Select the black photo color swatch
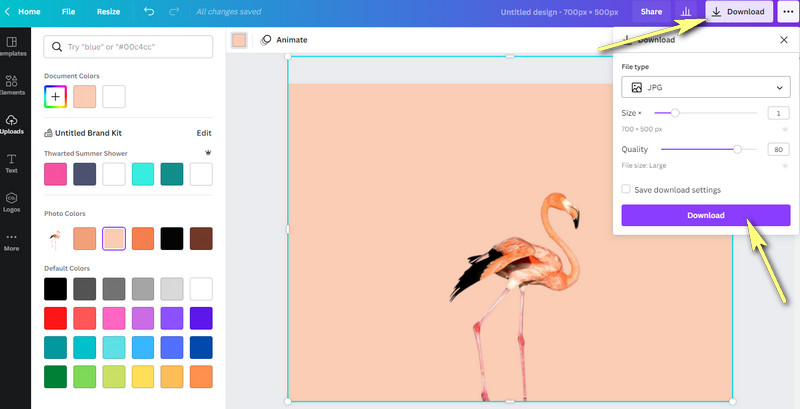This screenshot has height=409, width=800. pyautogui.click(x=172, y=239)
